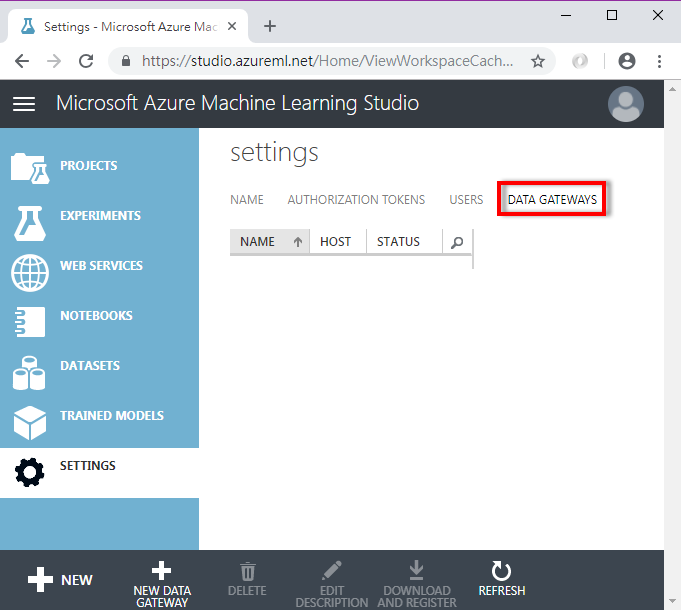The image size is (681, 610).
Task: Select the Settings gear item
Action: (99, 473)
